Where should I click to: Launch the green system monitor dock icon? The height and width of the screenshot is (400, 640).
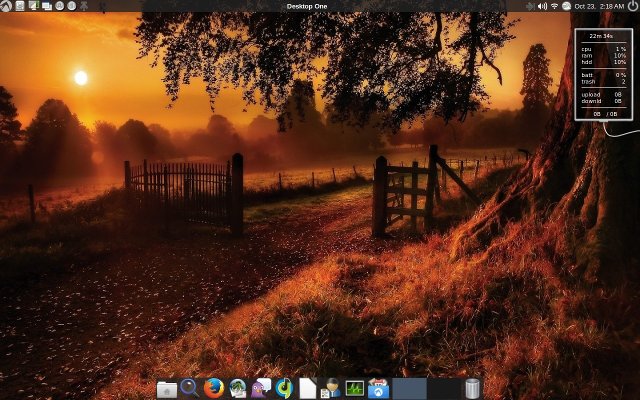click(355, 388)
